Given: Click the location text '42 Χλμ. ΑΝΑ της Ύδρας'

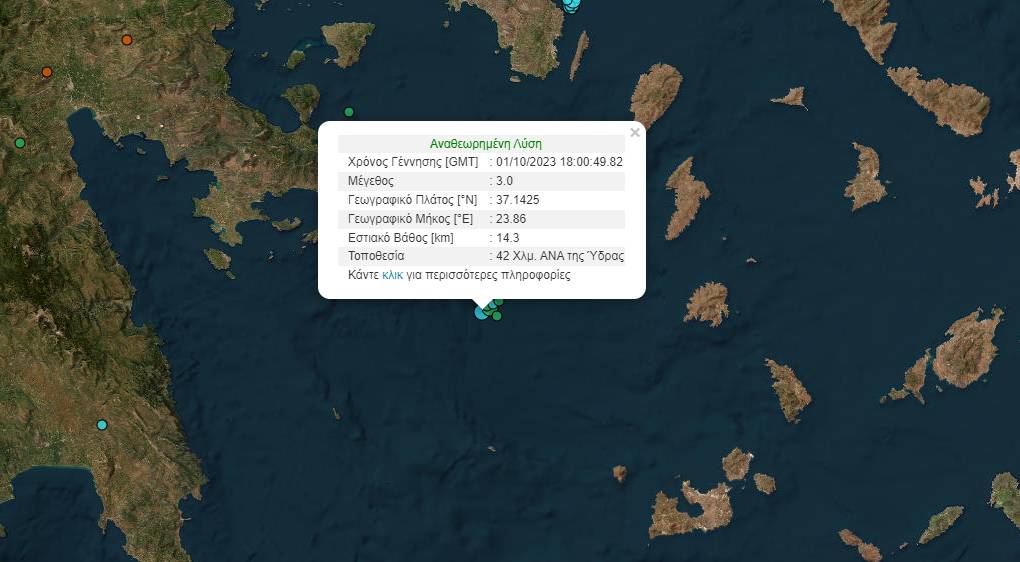Looking at the screenshot, I should (560, 256).
